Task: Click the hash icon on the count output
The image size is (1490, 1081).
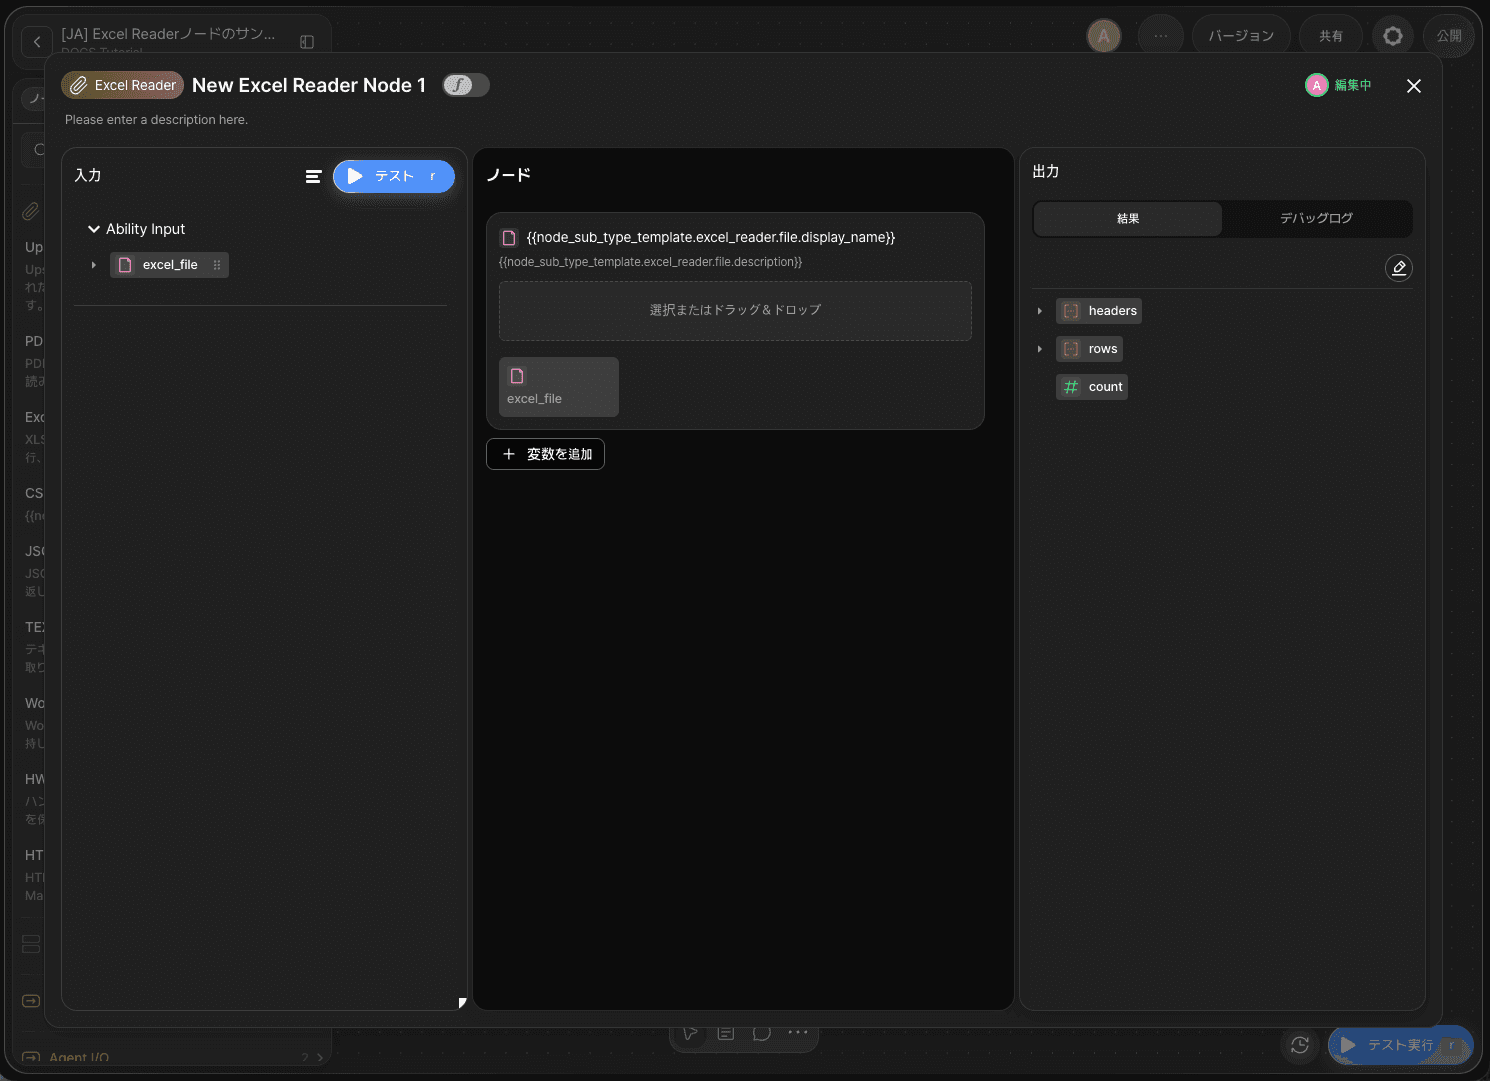Action: coord(1071,387)
